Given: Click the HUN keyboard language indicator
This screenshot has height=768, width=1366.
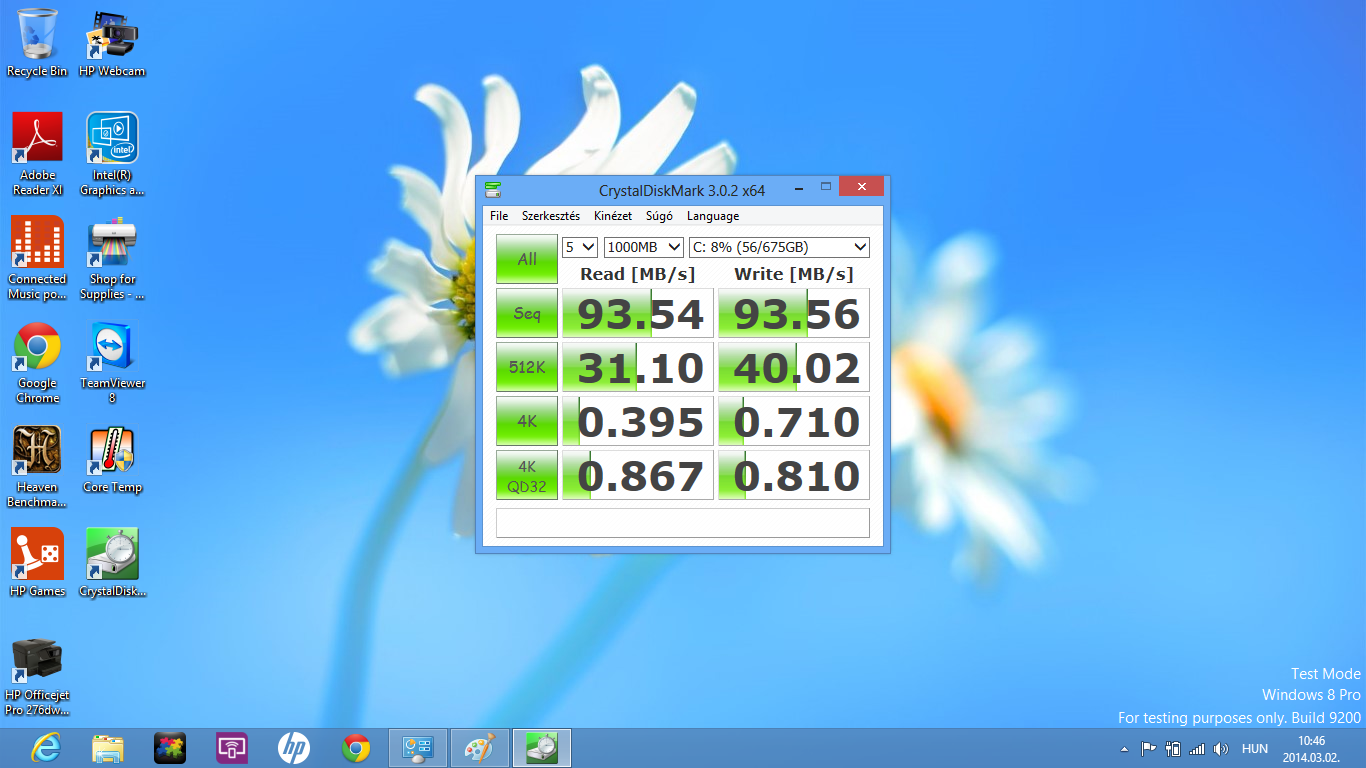Looking at the screenshot, I should pyautogui.click(x=1254, y=749).
